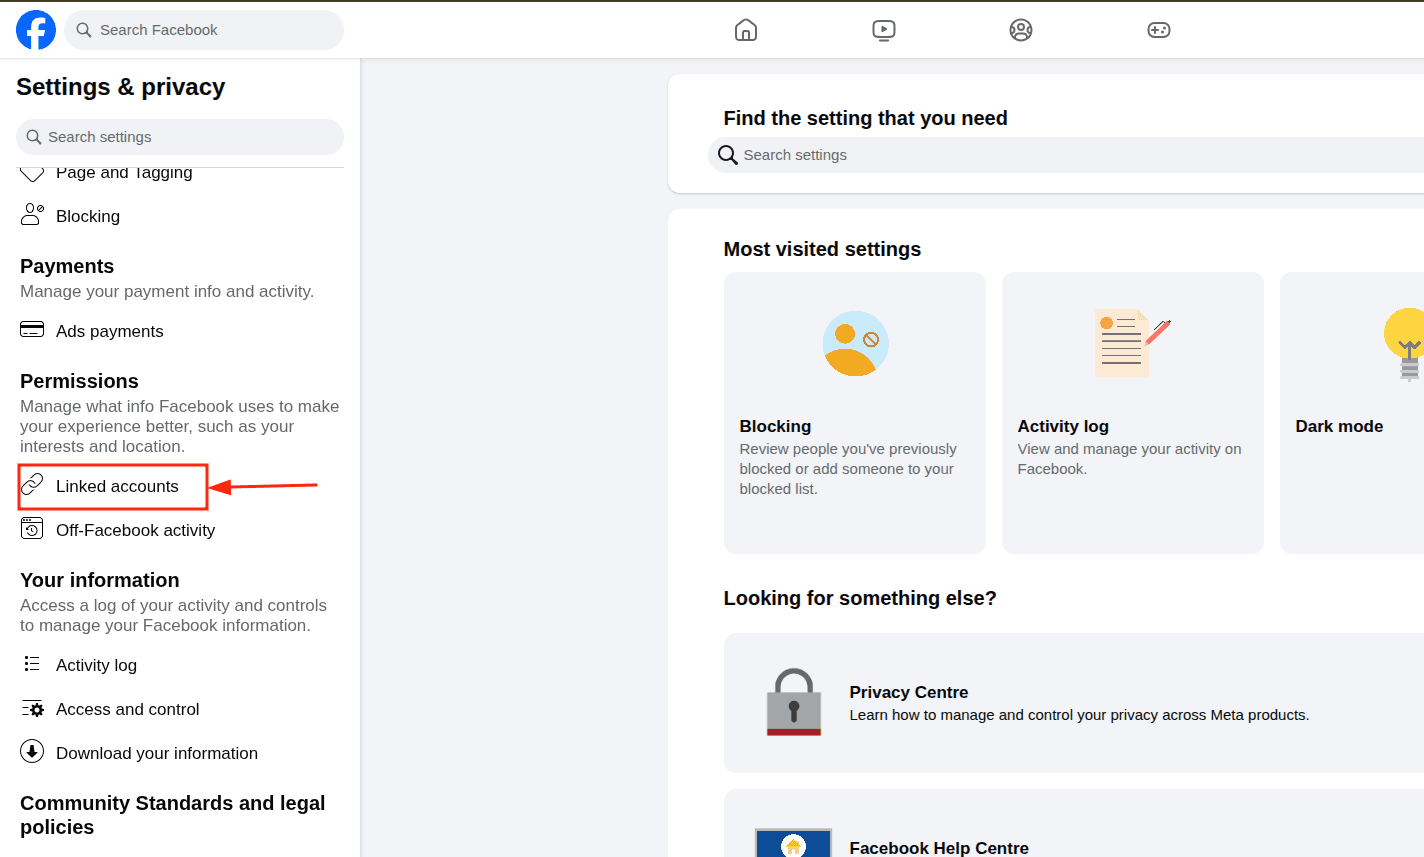
Task: Select Page and Tagging menu item
Action: point(124,174)
